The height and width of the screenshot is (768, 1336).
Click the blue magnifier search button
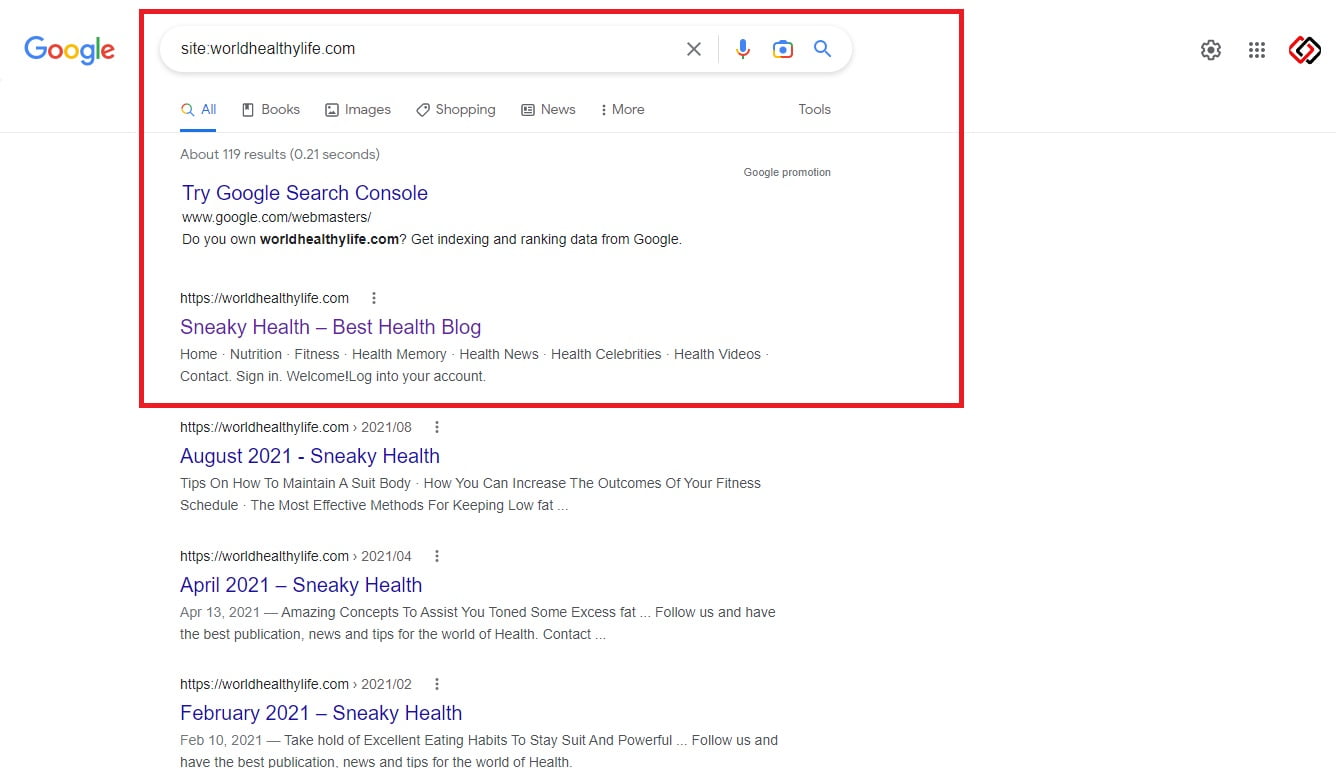822,49
